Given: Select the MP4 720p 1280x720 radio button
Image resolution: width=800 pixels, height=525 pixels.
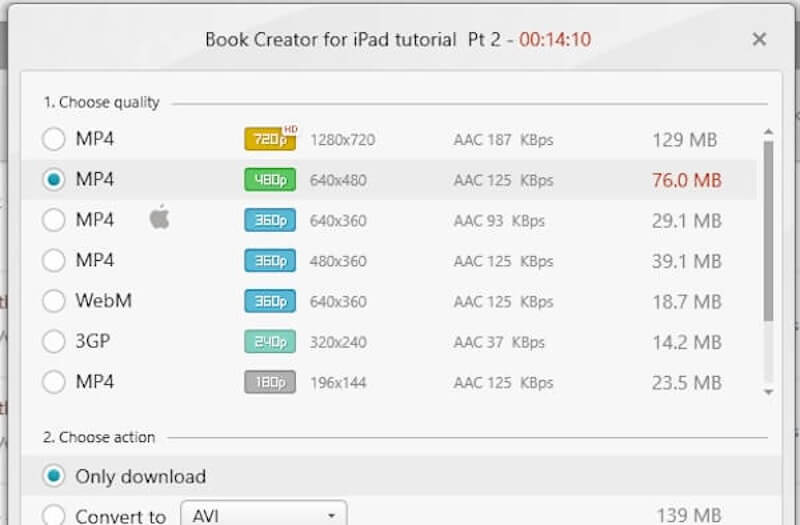Looking at the screenshot, I should pos(54,139).
